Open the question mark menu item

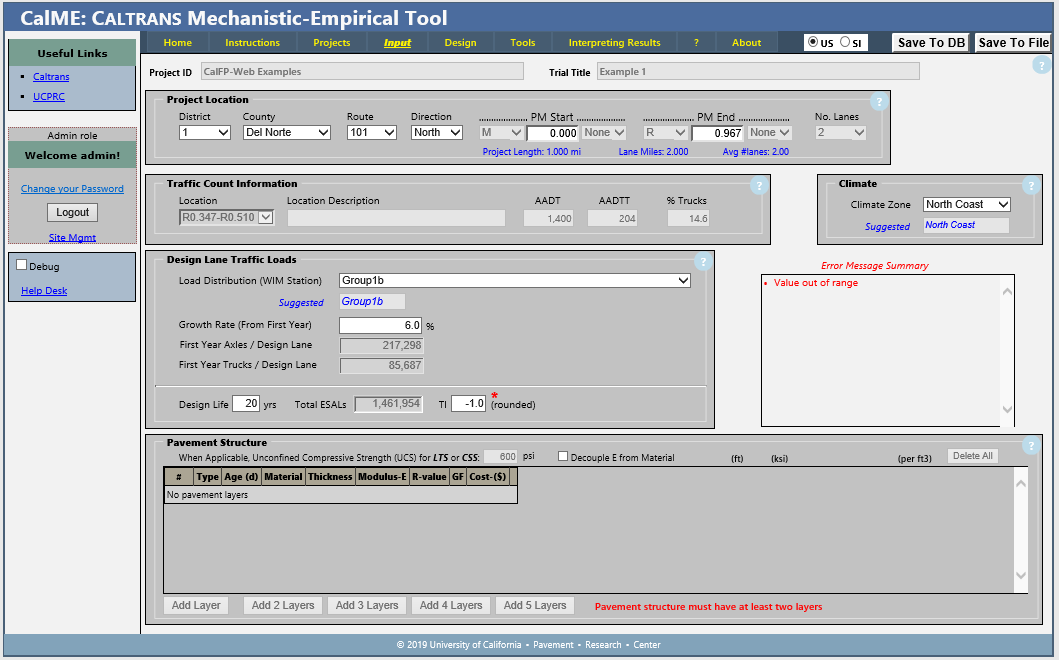click(696, 43)
